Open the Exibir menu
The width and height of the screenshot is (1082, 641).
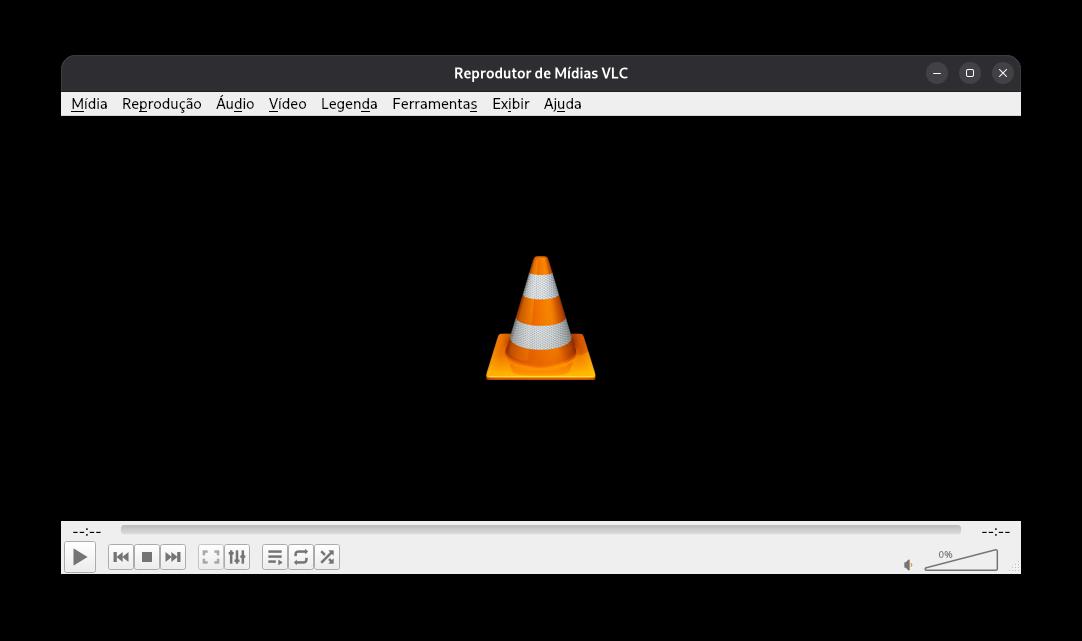pos(511,103)
